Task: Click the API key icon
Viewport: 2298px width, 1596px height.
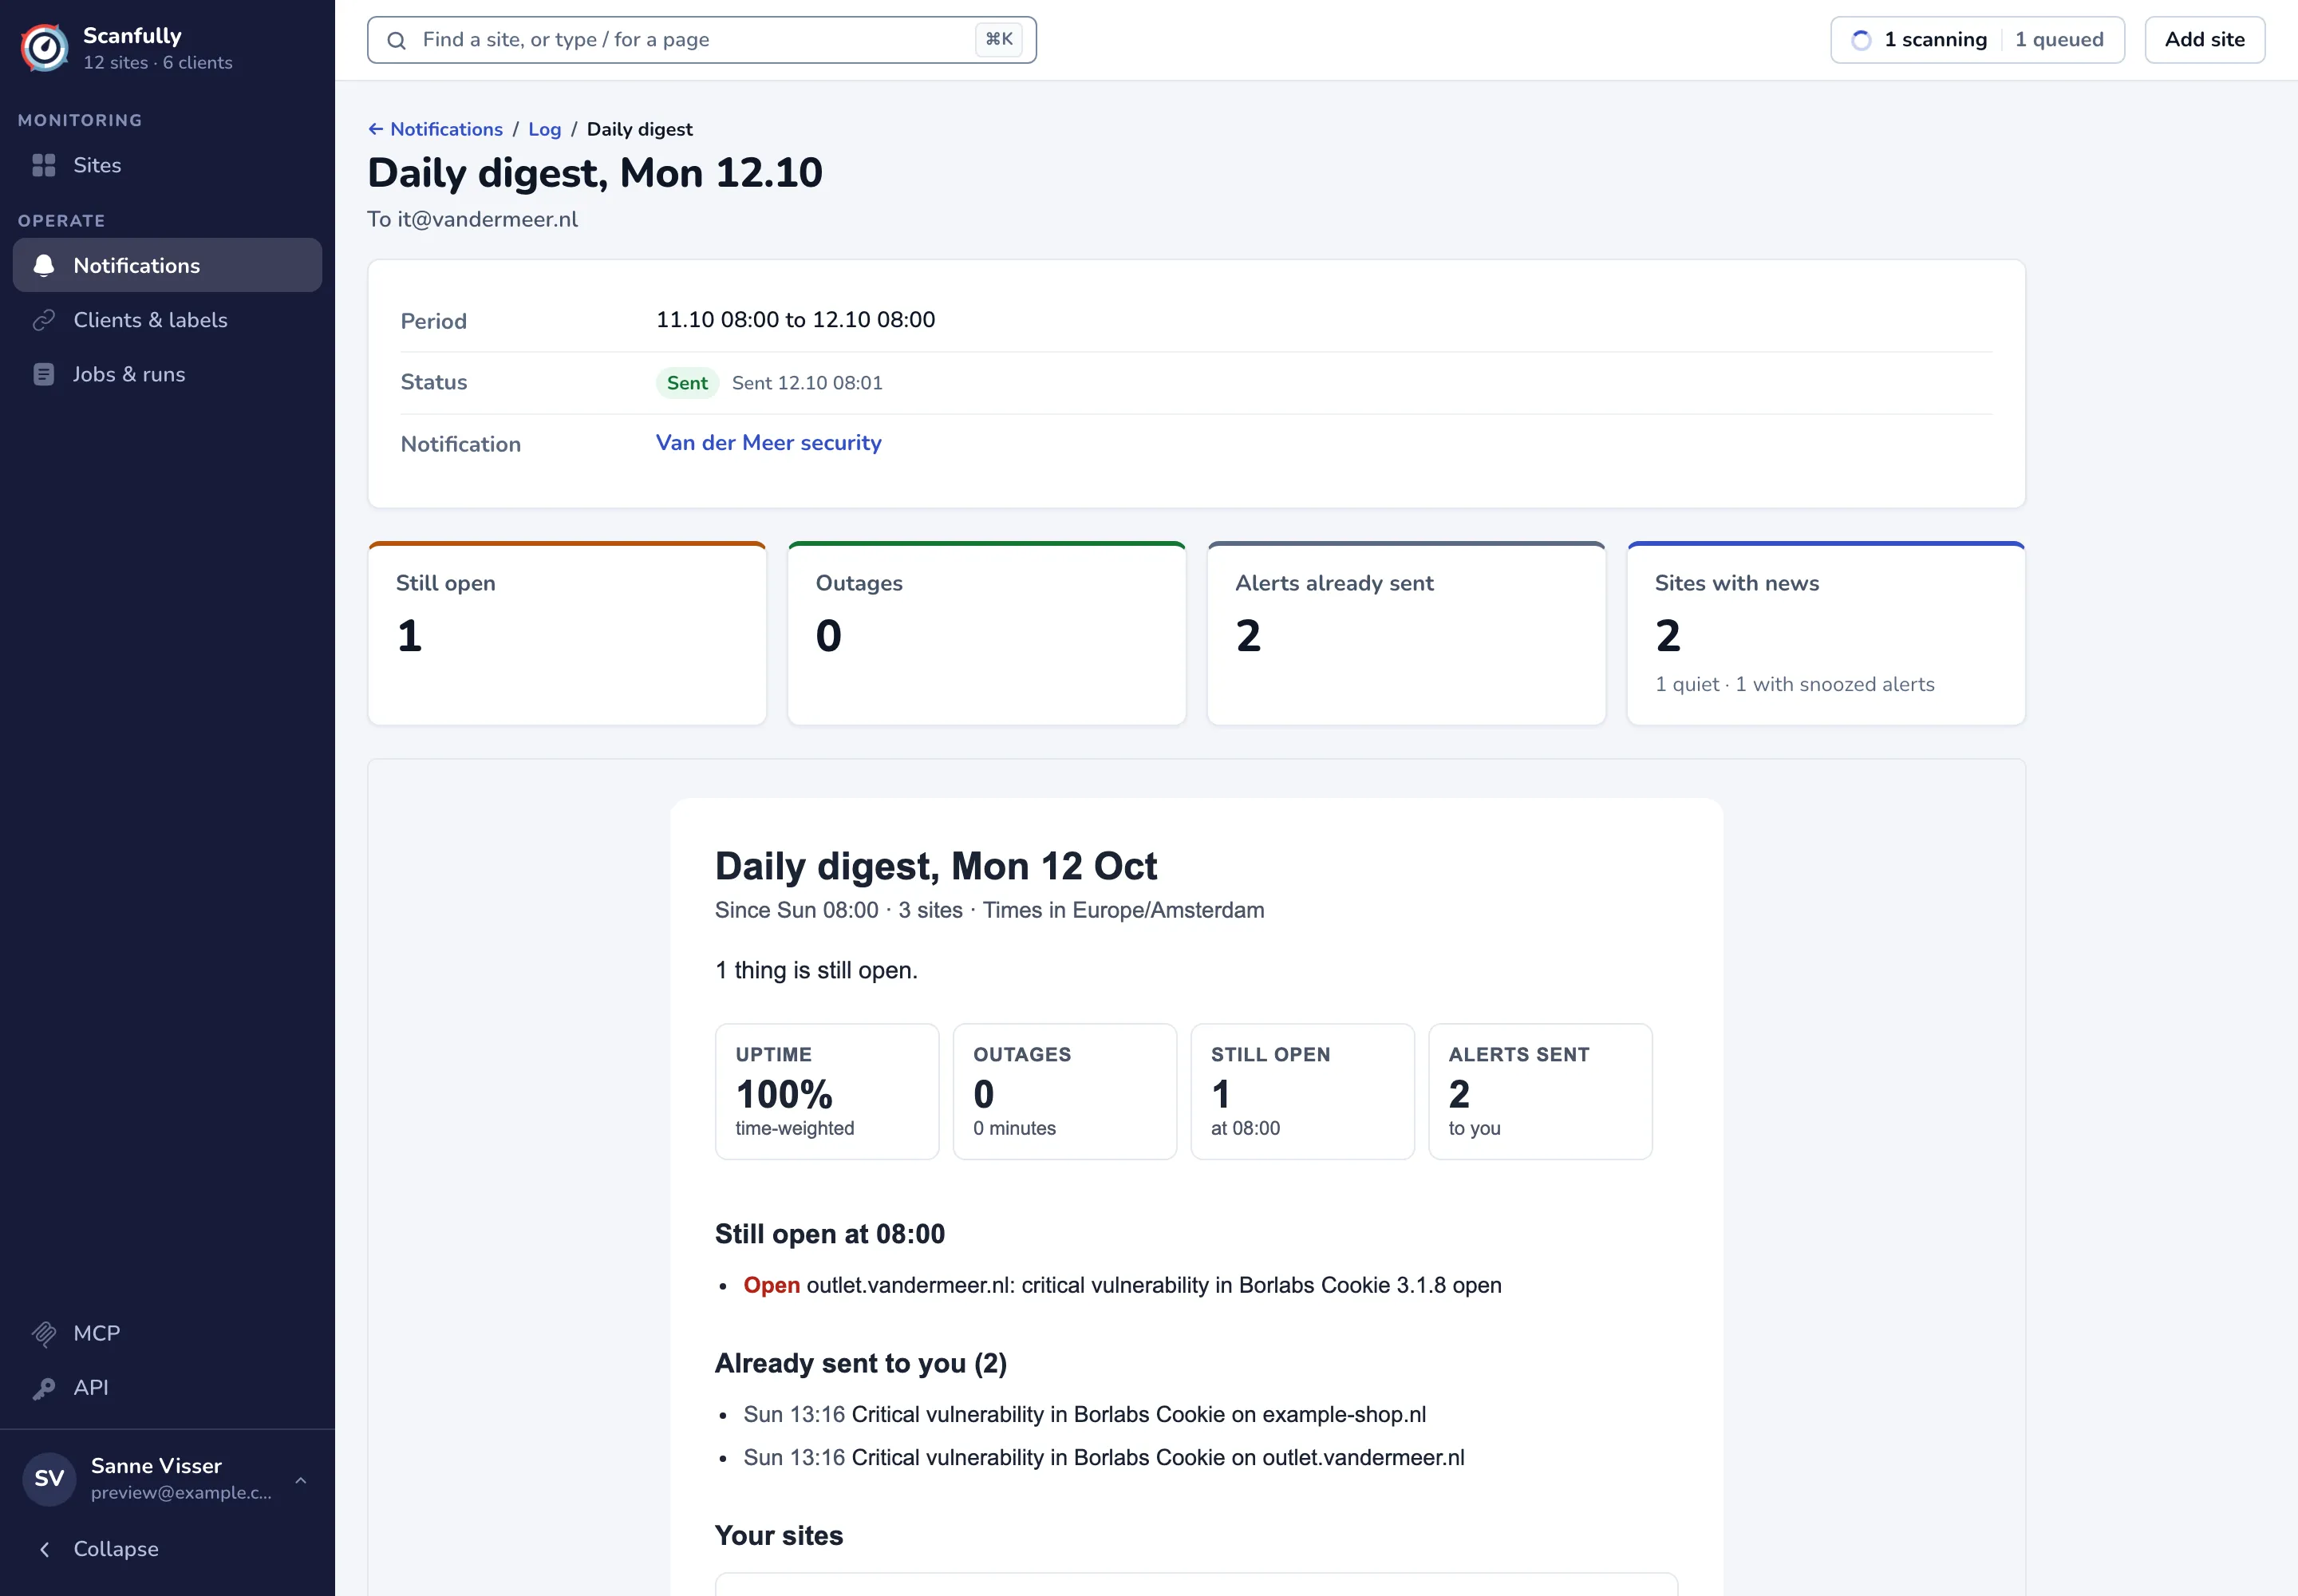Action: 44,1388
